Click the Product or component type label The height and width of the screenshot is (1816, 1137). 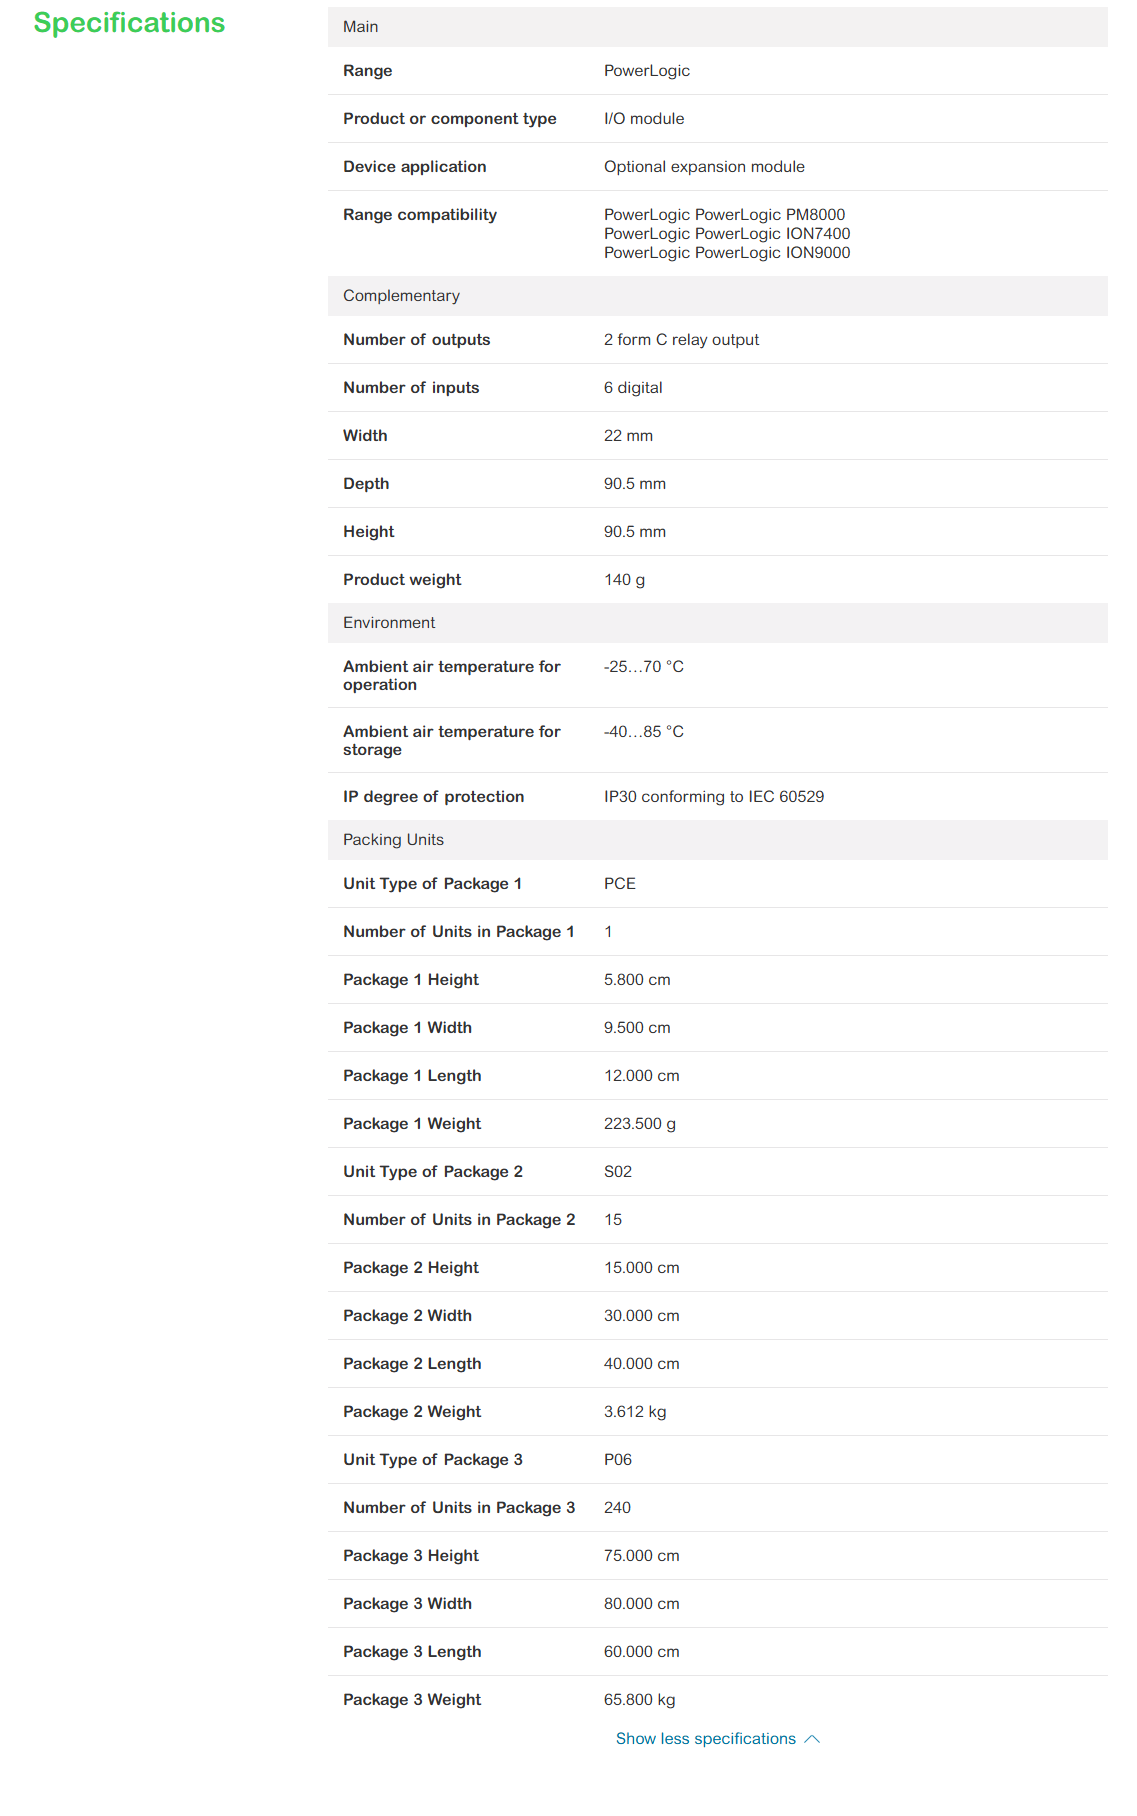(450, 119)
